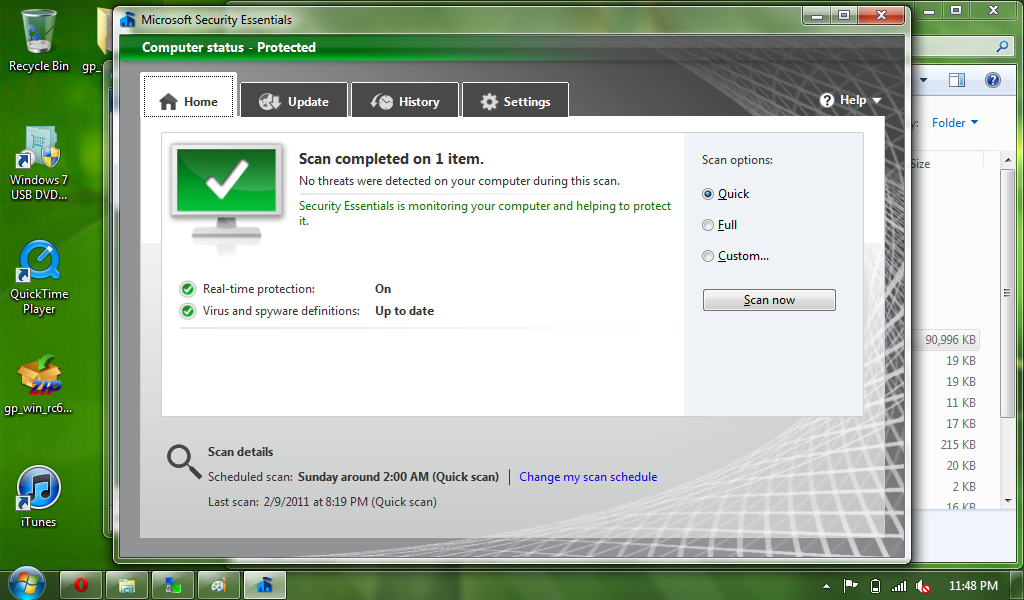Open Explorer window help question mark
Screen dimensions: 1024x600
[993, 80]
